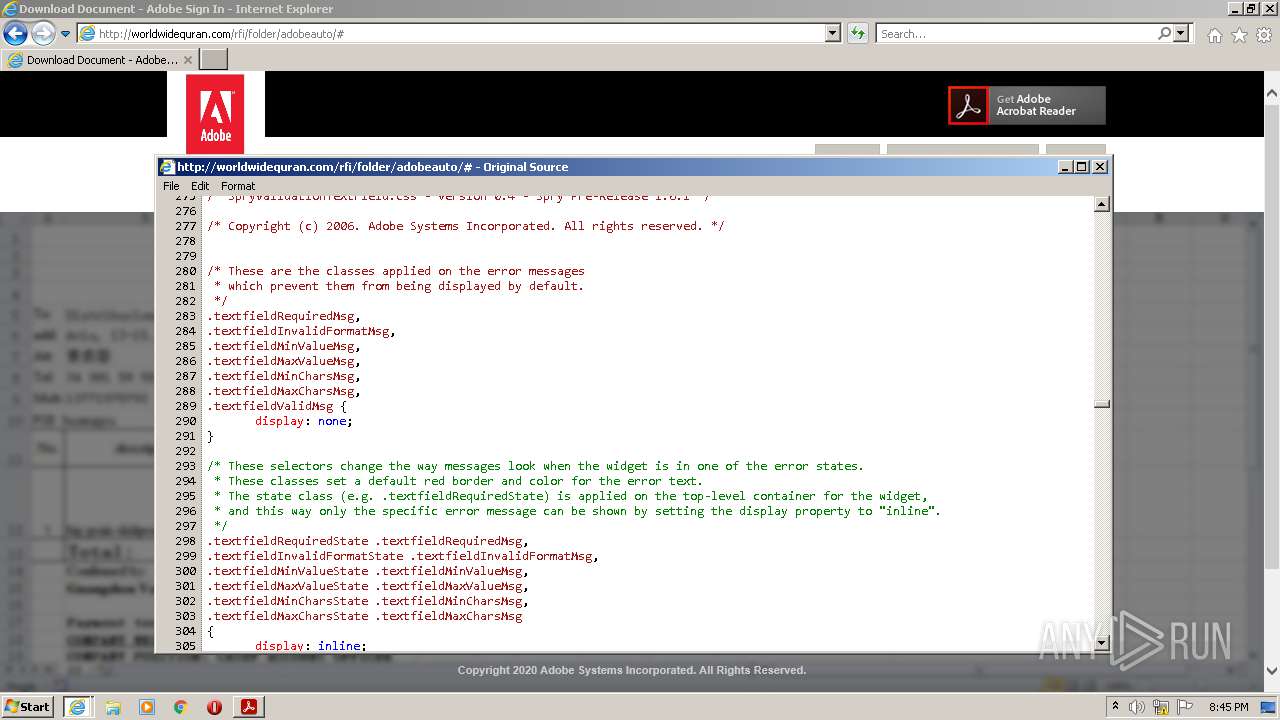Click the network tray icon
The width and height of the screenshot is (1280, 720).
coord(1159,707)
